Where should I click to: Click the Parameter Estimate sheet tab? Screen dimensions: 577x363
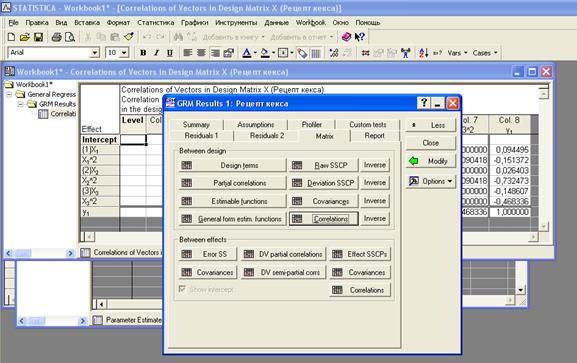tap(128, 320)
